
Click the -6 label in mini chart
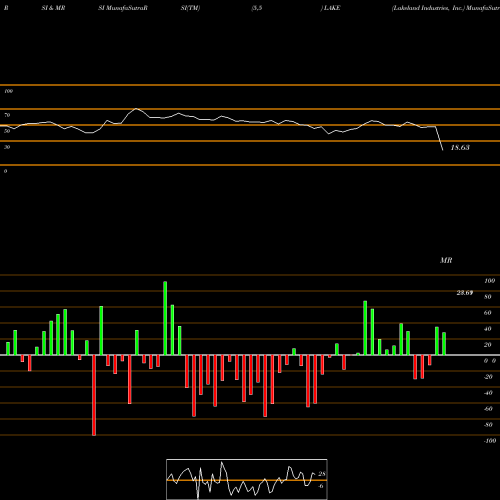(x=321, y=486)
